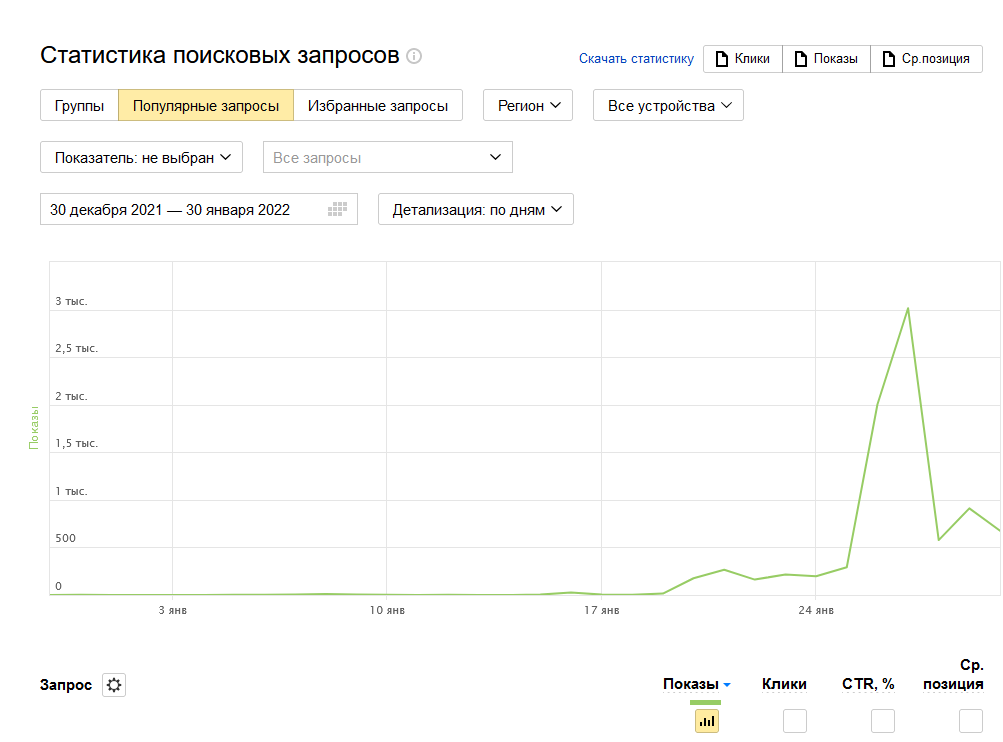1003x742 pixels.
Task: Click the Скачать статистику link
Action: coord(636,59)
